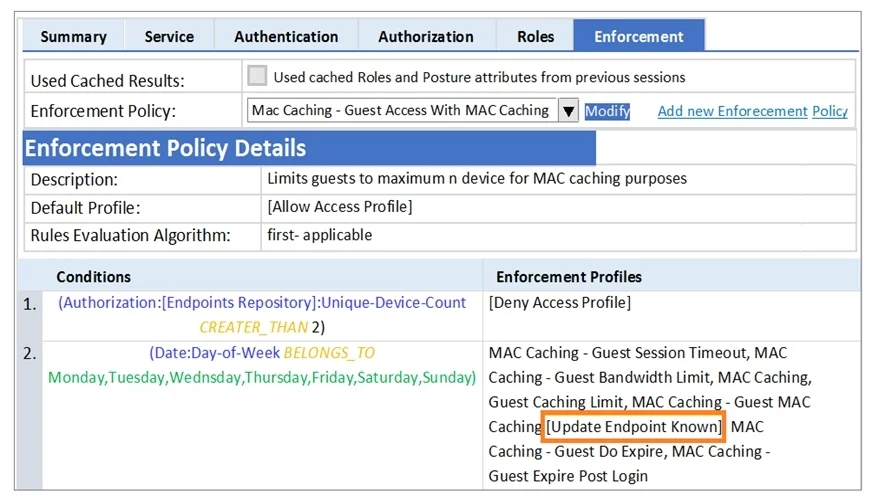This screenshot has height=496, width=872.
Task: Click the Enforcement Profiles column header
Action: pos(569,276)
